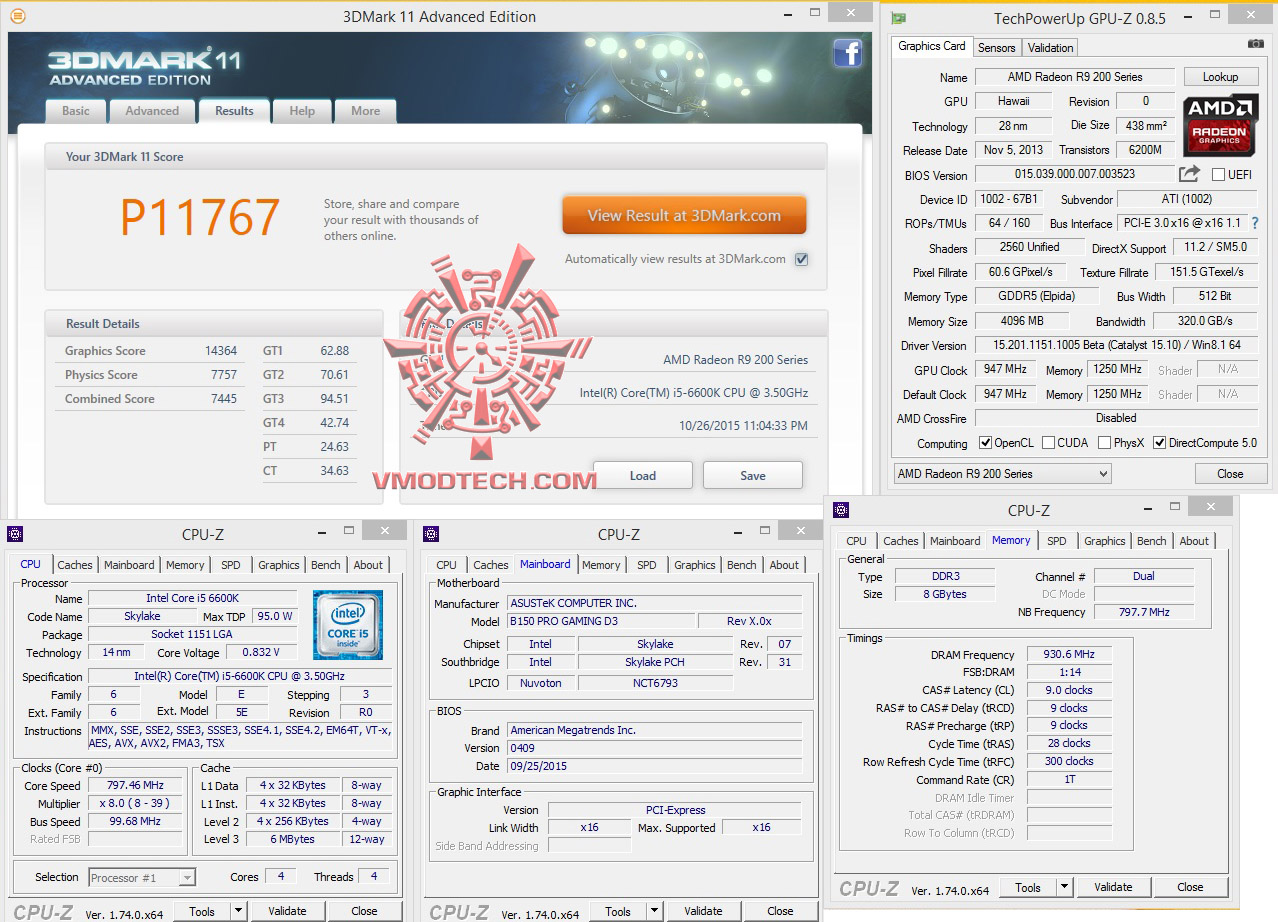Open the Help tab in 3DMark
Screen dimensions: 1278x922
point(302,111)
